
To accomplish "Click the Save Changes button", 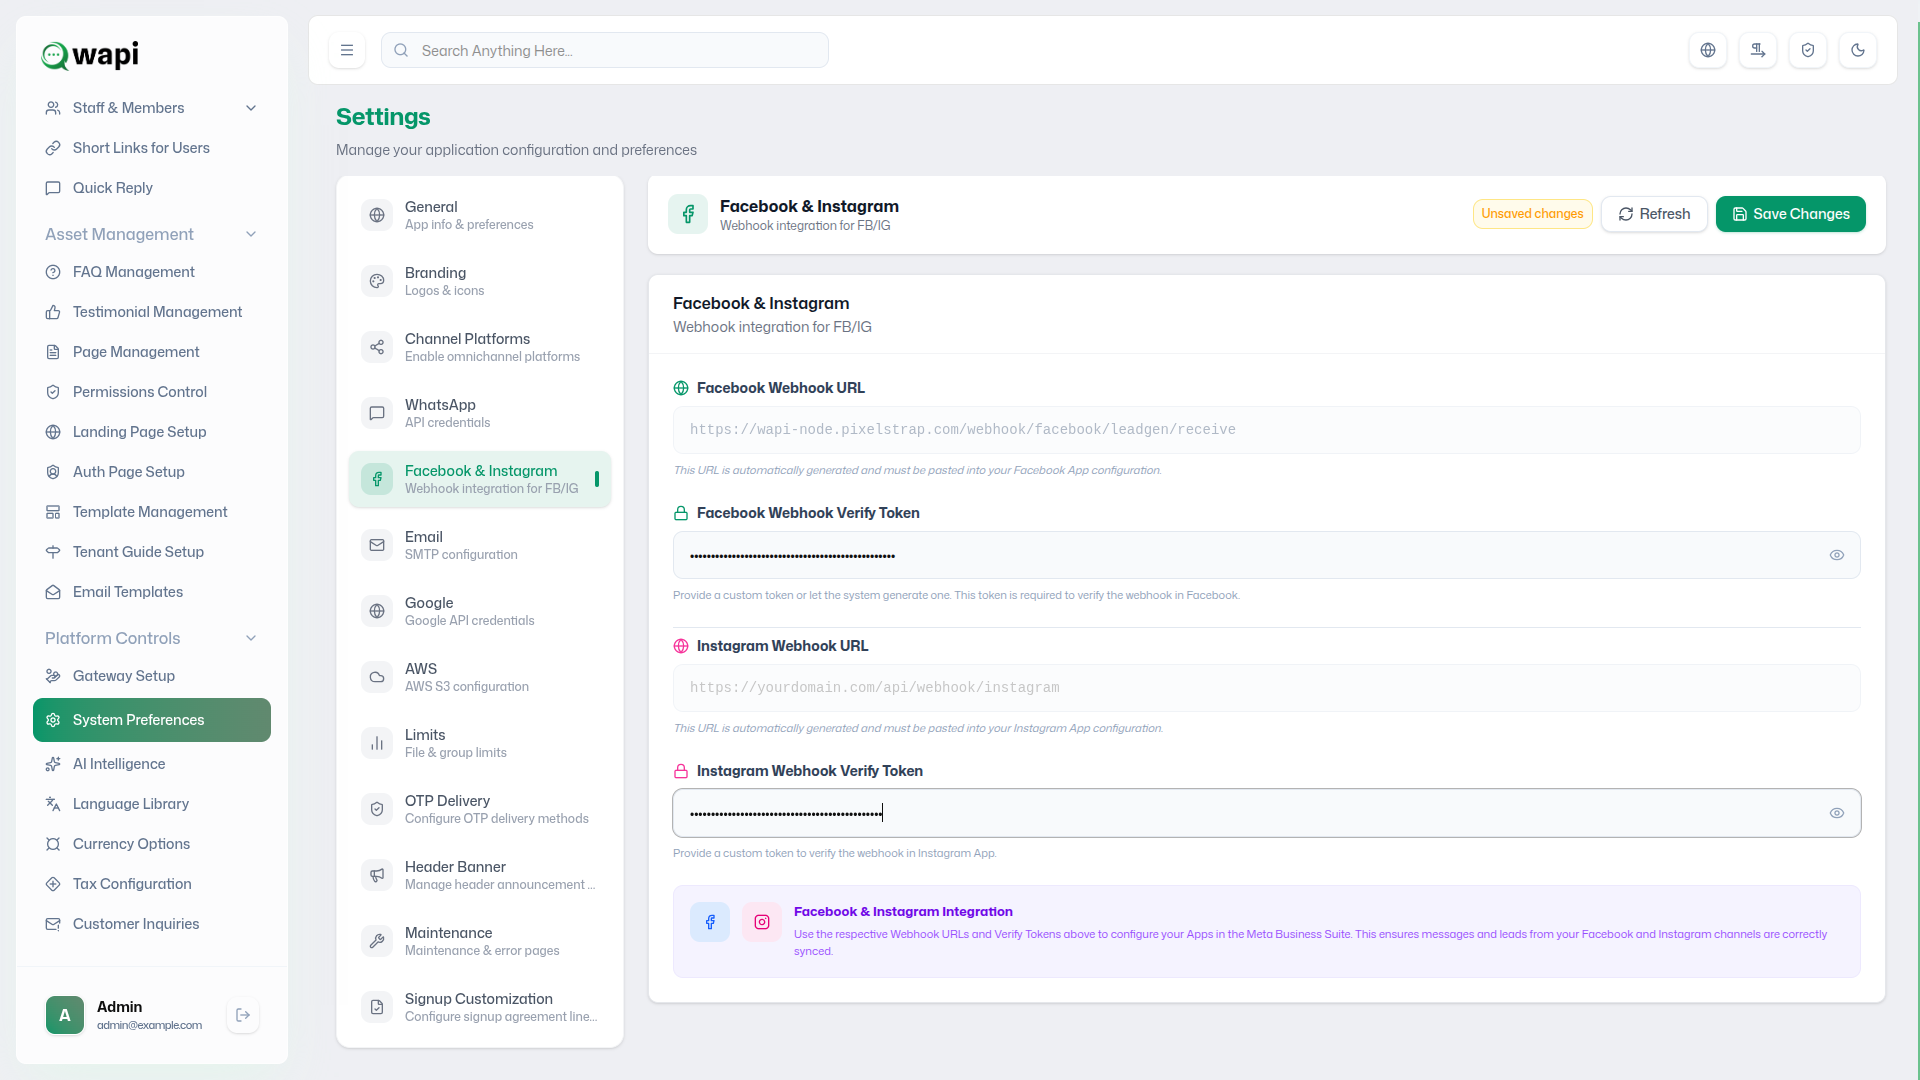I will (x=1790, y=214).
